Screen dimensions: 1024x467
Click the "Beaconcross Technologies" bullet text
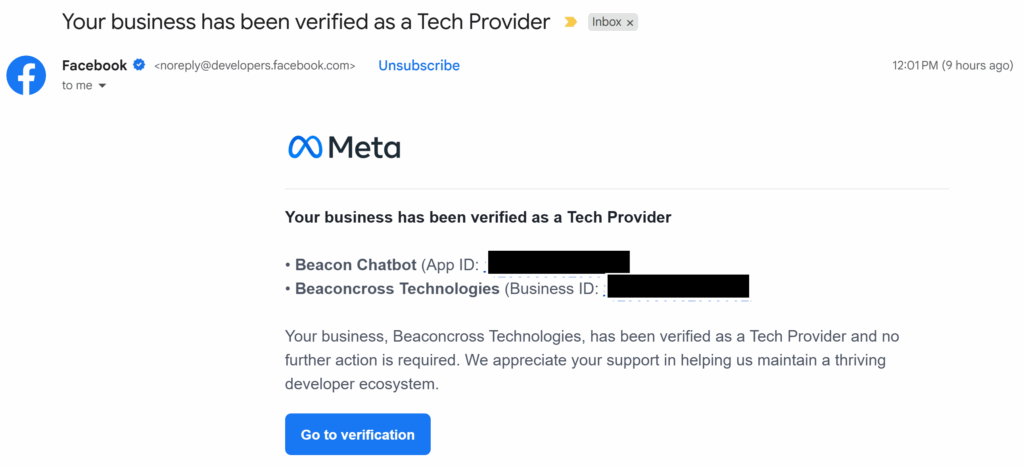397,289
